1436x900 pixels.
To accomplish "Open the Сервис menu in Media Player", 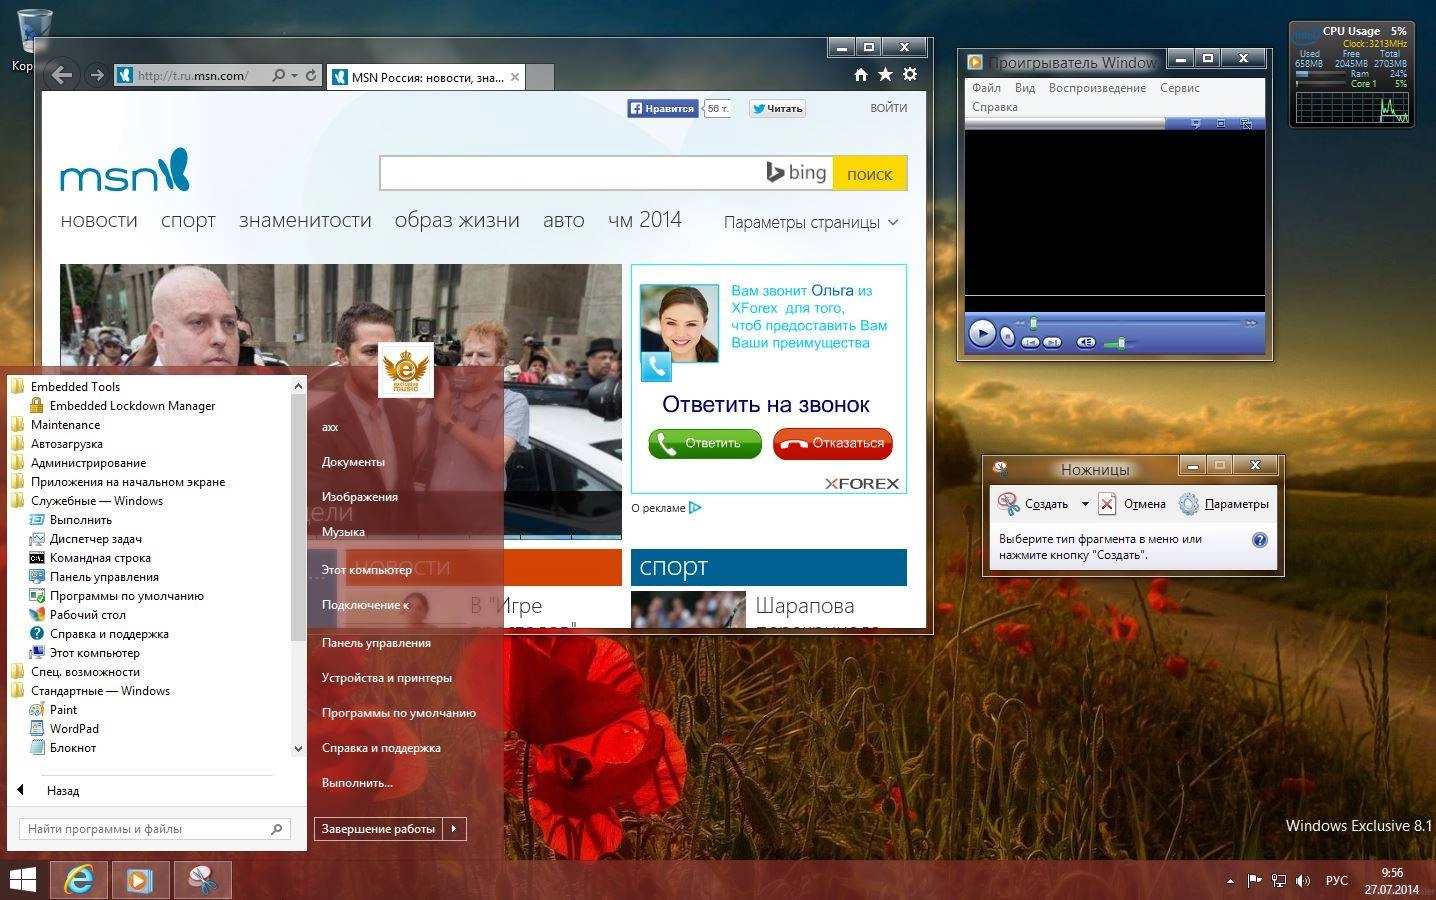I will [x=1180, y=88].
